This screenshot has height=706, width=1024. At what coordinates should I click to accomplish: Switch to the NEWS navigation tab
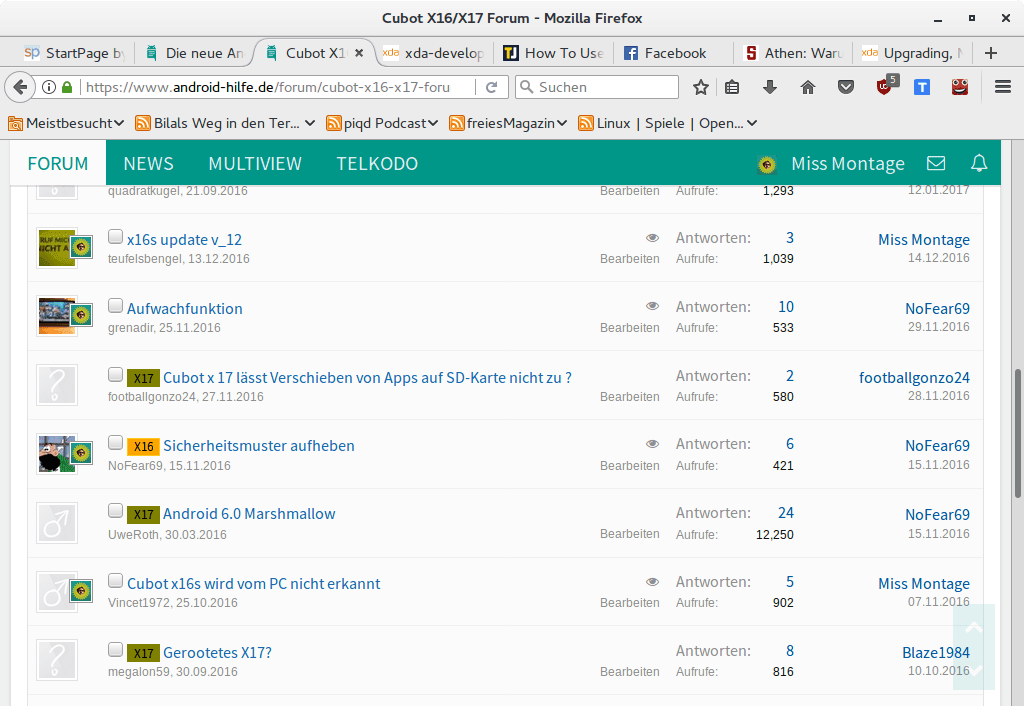[148, 163]
